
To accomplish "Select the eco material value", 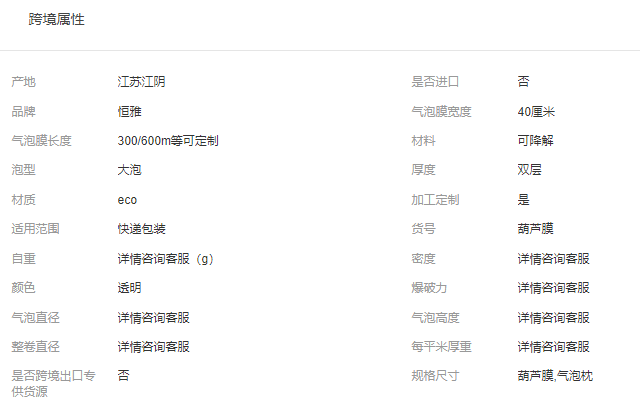I will pyautogui.click(x=128, y=200).
